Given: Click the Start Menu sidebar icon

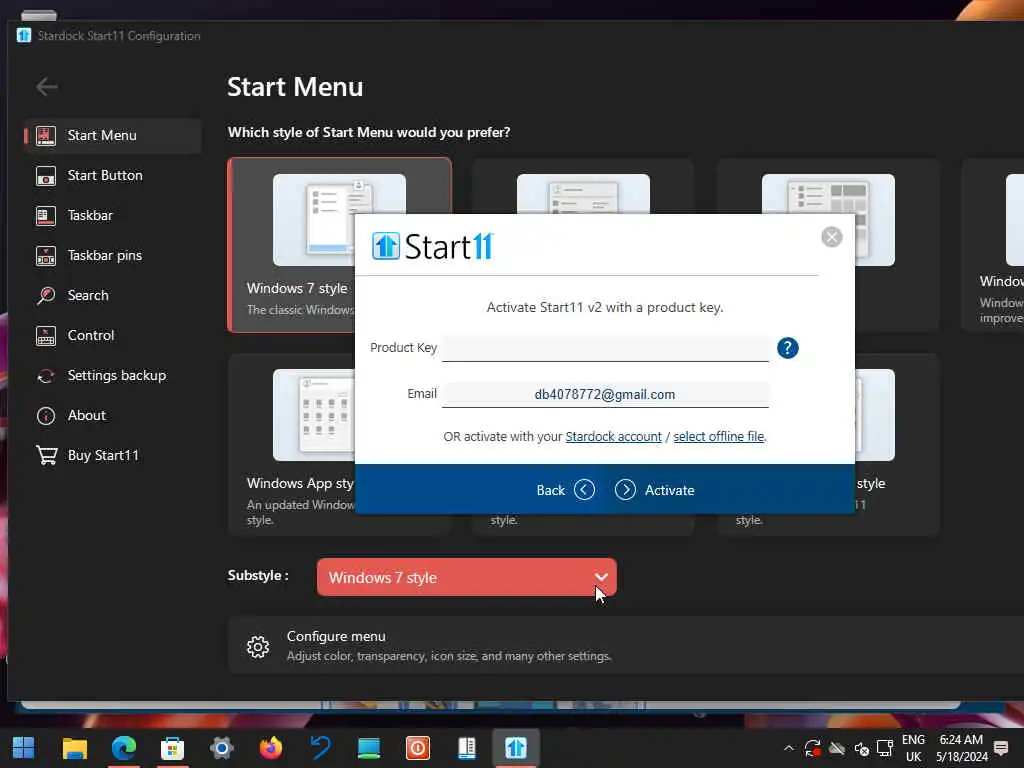Looking at the screenshot, I should tap(46, 135).
